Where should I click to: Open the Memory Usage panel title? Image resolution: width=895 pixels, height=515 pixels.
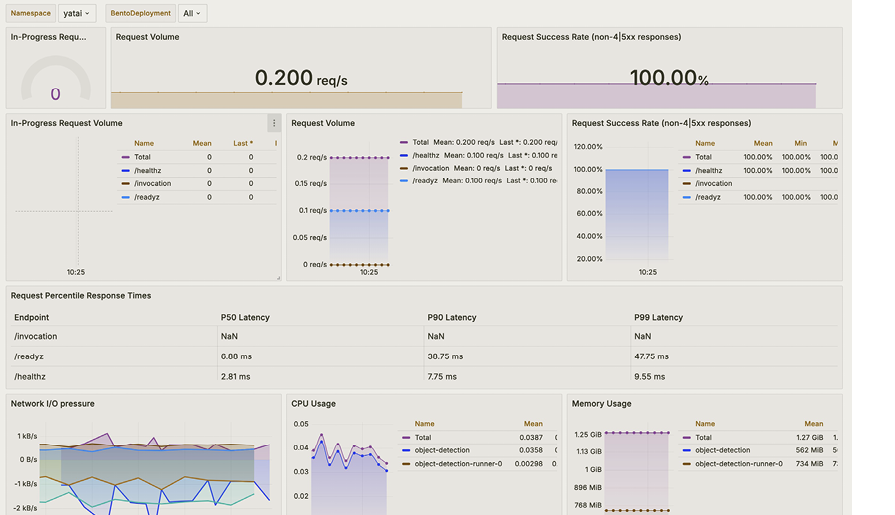pyautogui.click(x=602, y=403)
